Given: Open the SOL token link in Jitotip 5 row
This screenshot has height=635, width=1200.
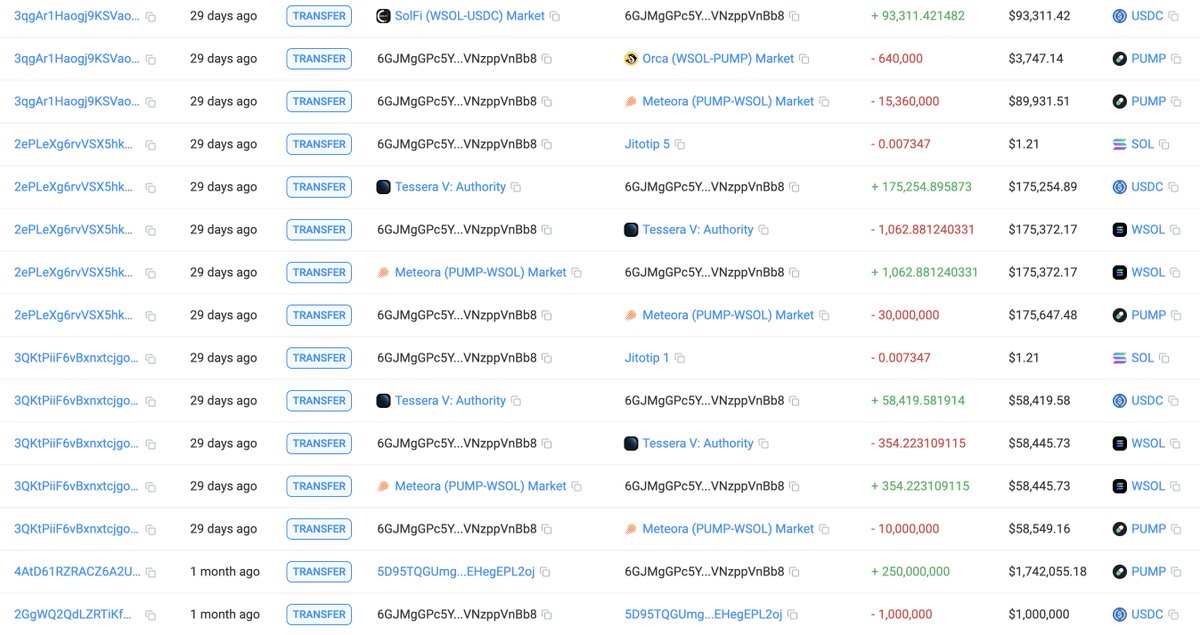Looking at the screenshot, I should pyautogui.click(x=1142, y=144).
